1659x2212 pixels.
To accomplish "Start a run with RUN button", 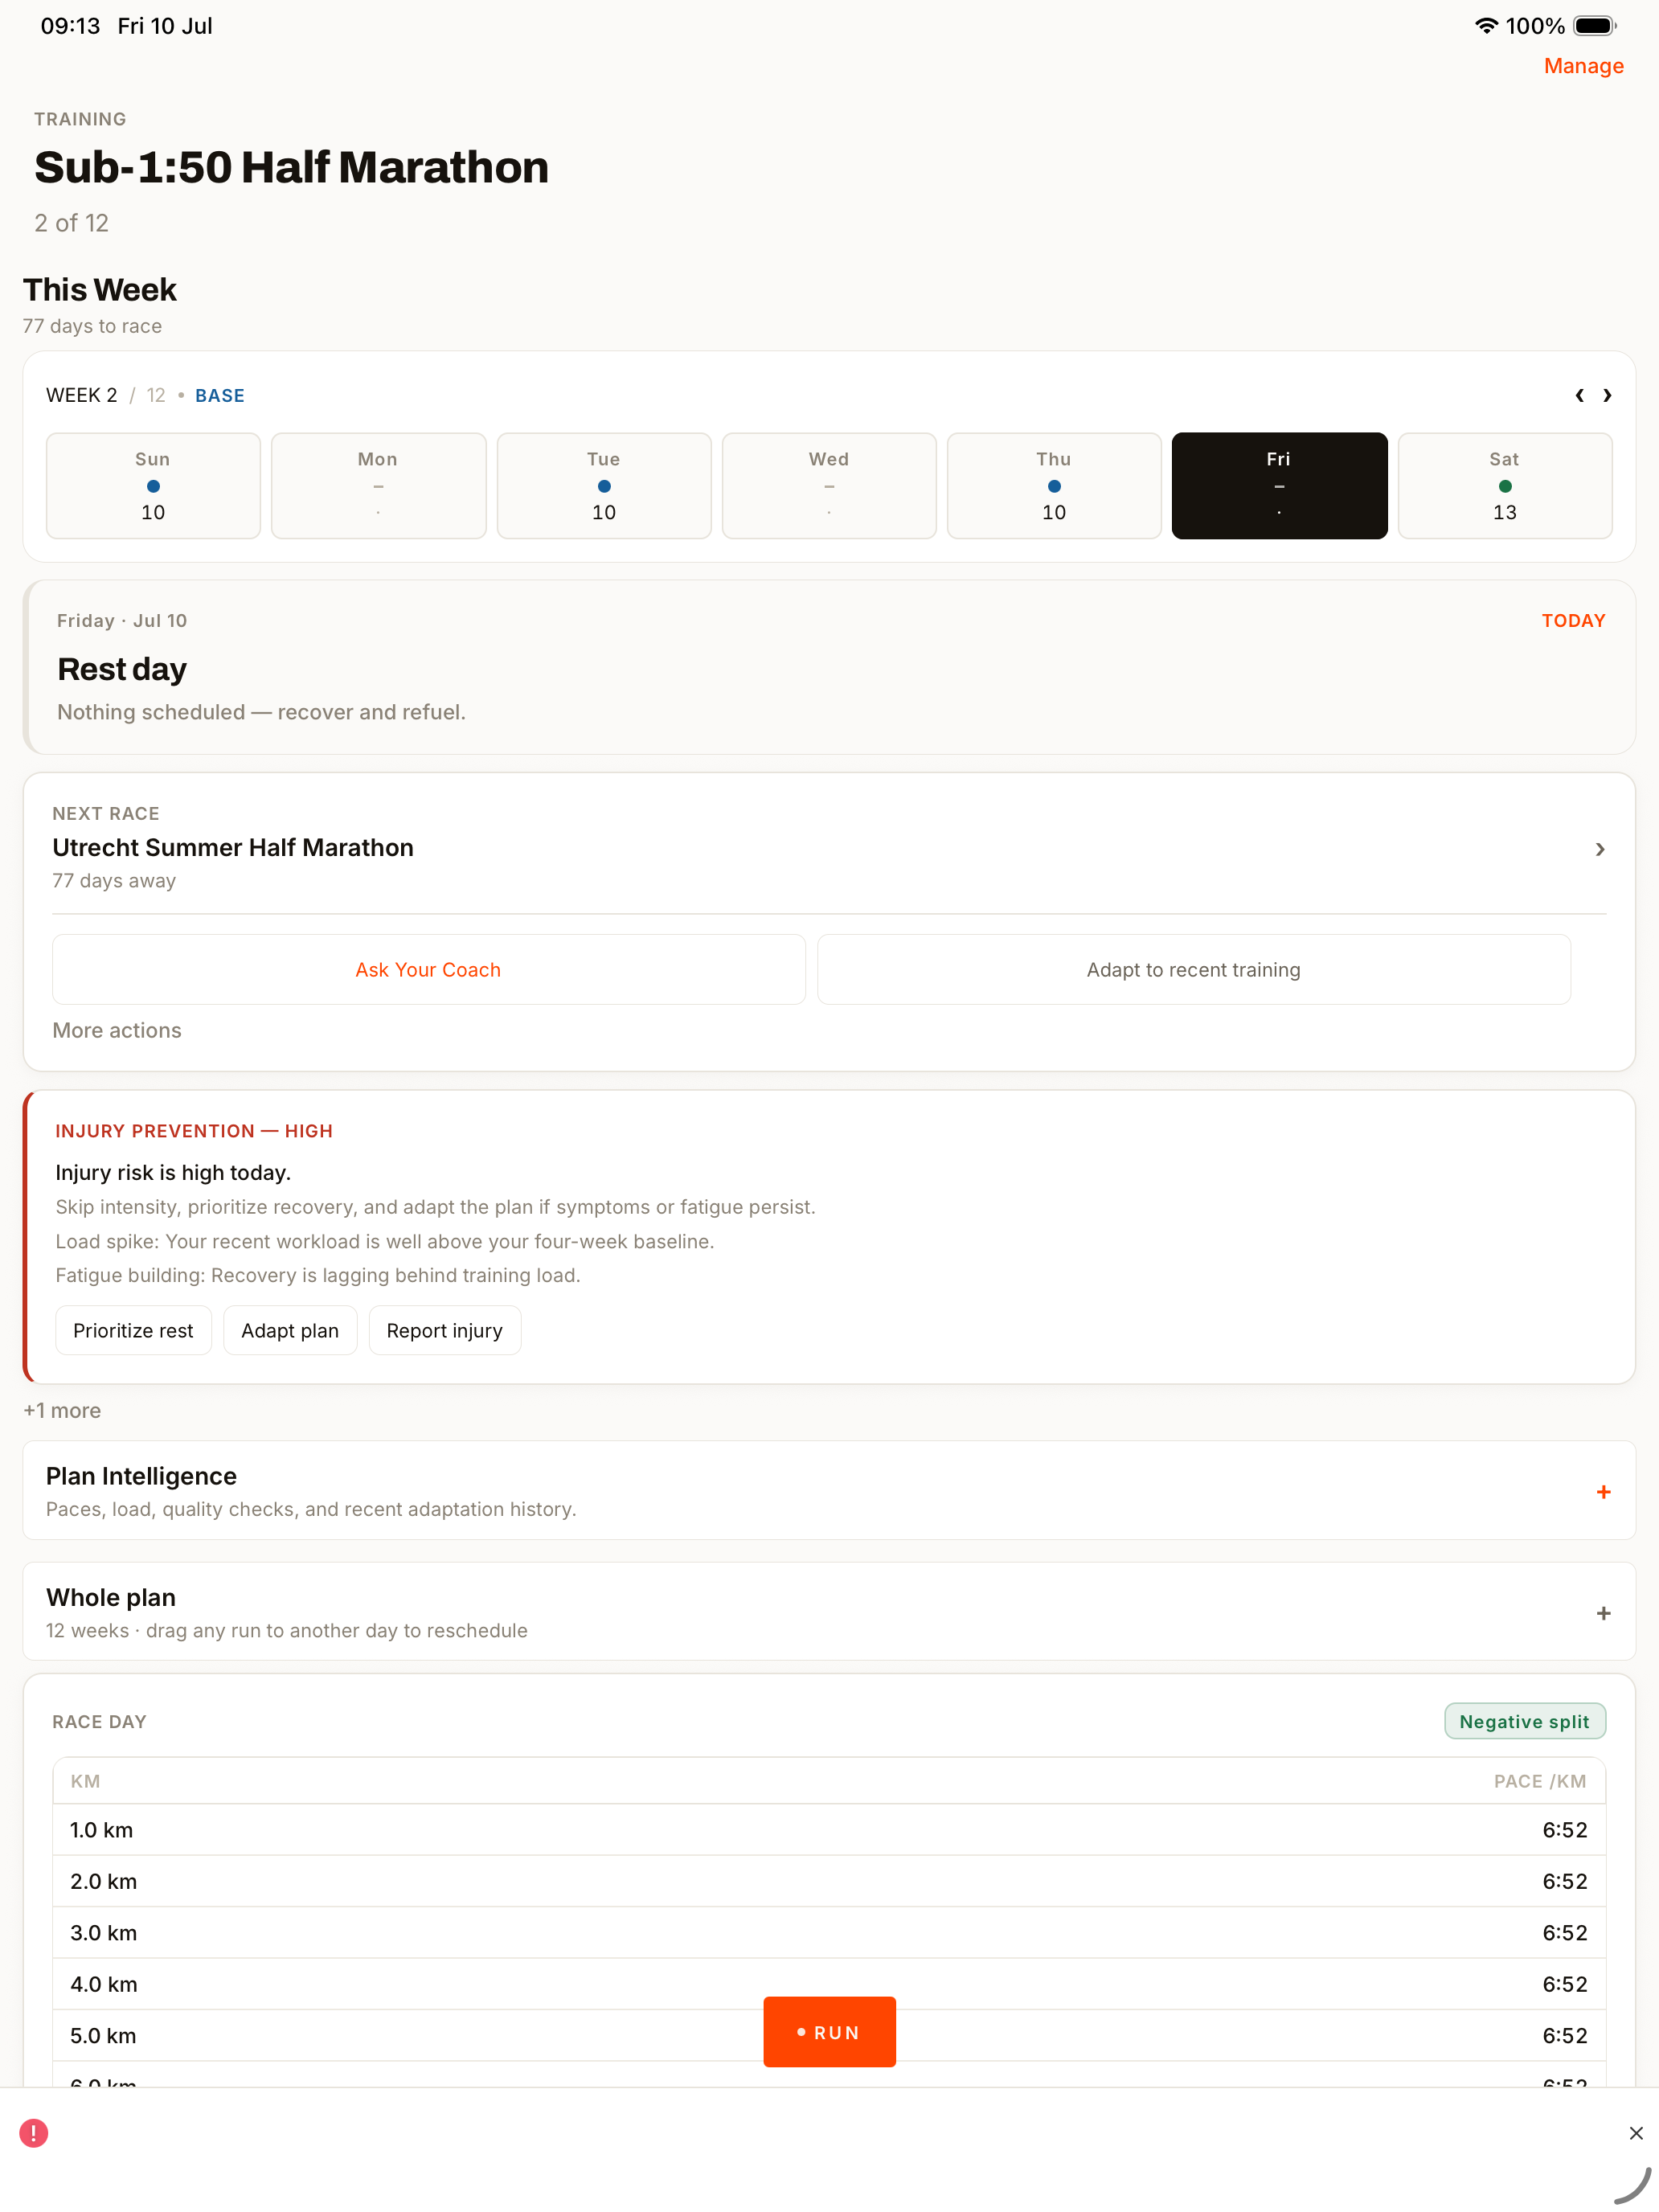I will 829,2032.
